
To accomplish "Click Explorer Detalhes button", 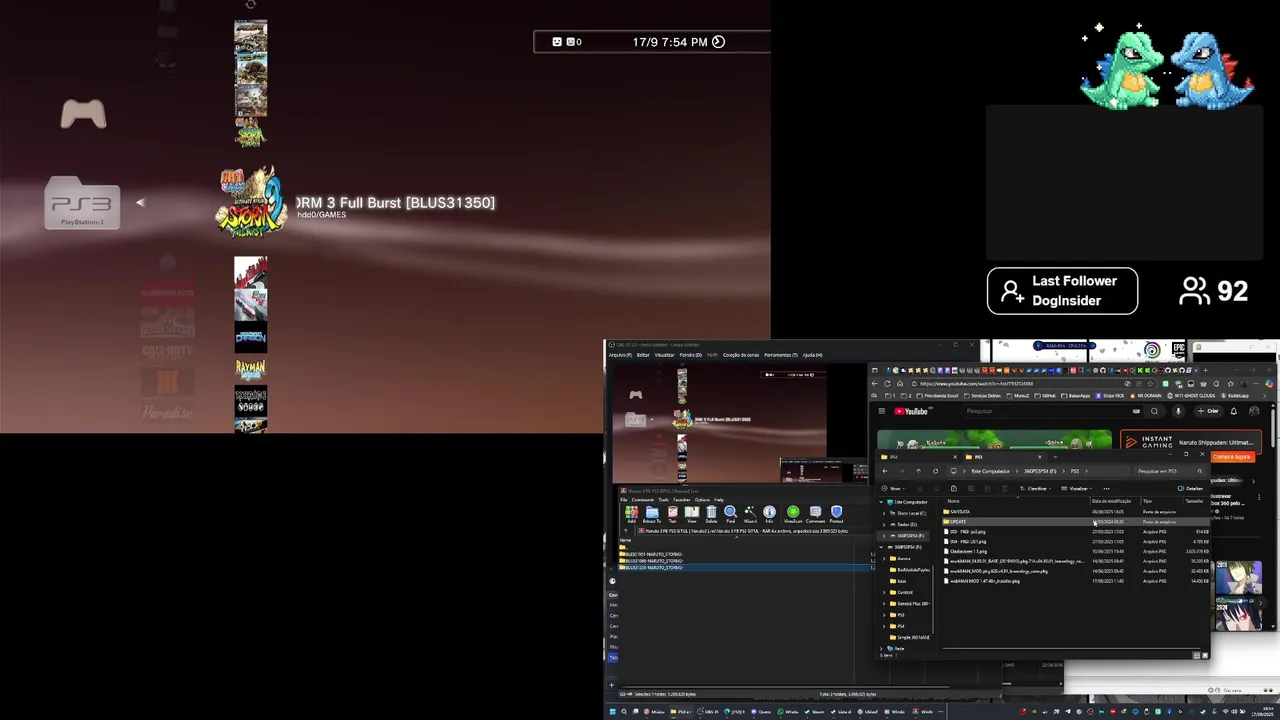I will click(1190, 489).
